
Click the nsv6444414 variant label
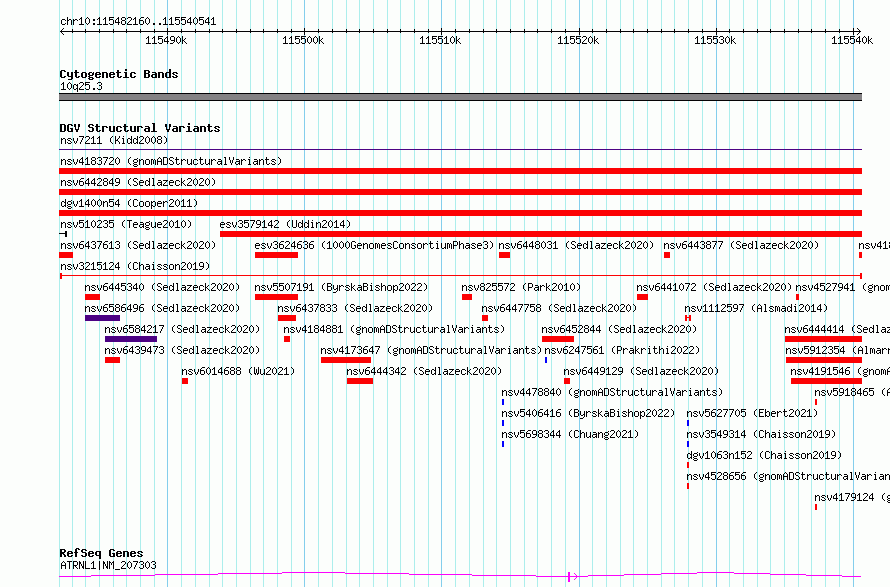click(837, 329)
